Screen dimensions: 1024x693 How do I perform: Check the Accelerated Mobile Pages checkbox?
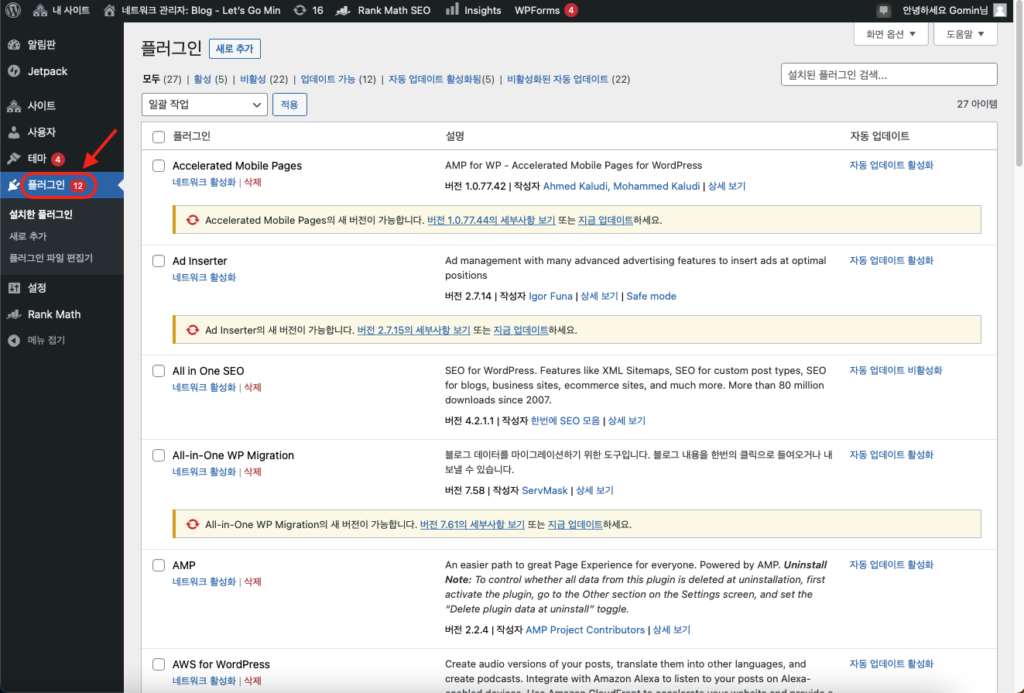(x=159, y=166)
